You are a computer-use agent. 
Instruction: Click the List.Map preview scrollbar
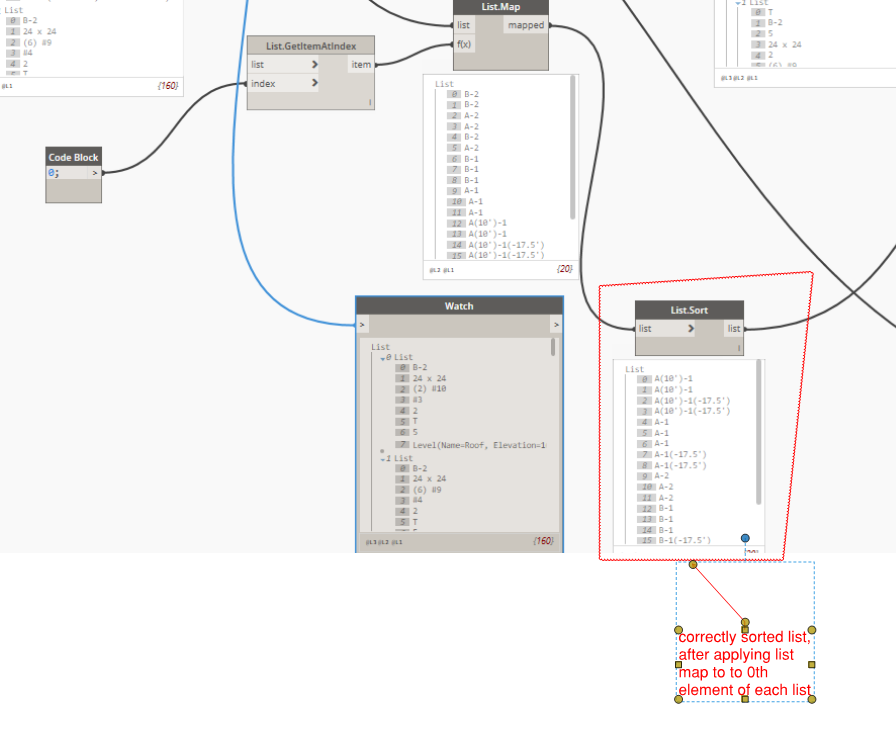pyautogui.click(x=573, y=147)
